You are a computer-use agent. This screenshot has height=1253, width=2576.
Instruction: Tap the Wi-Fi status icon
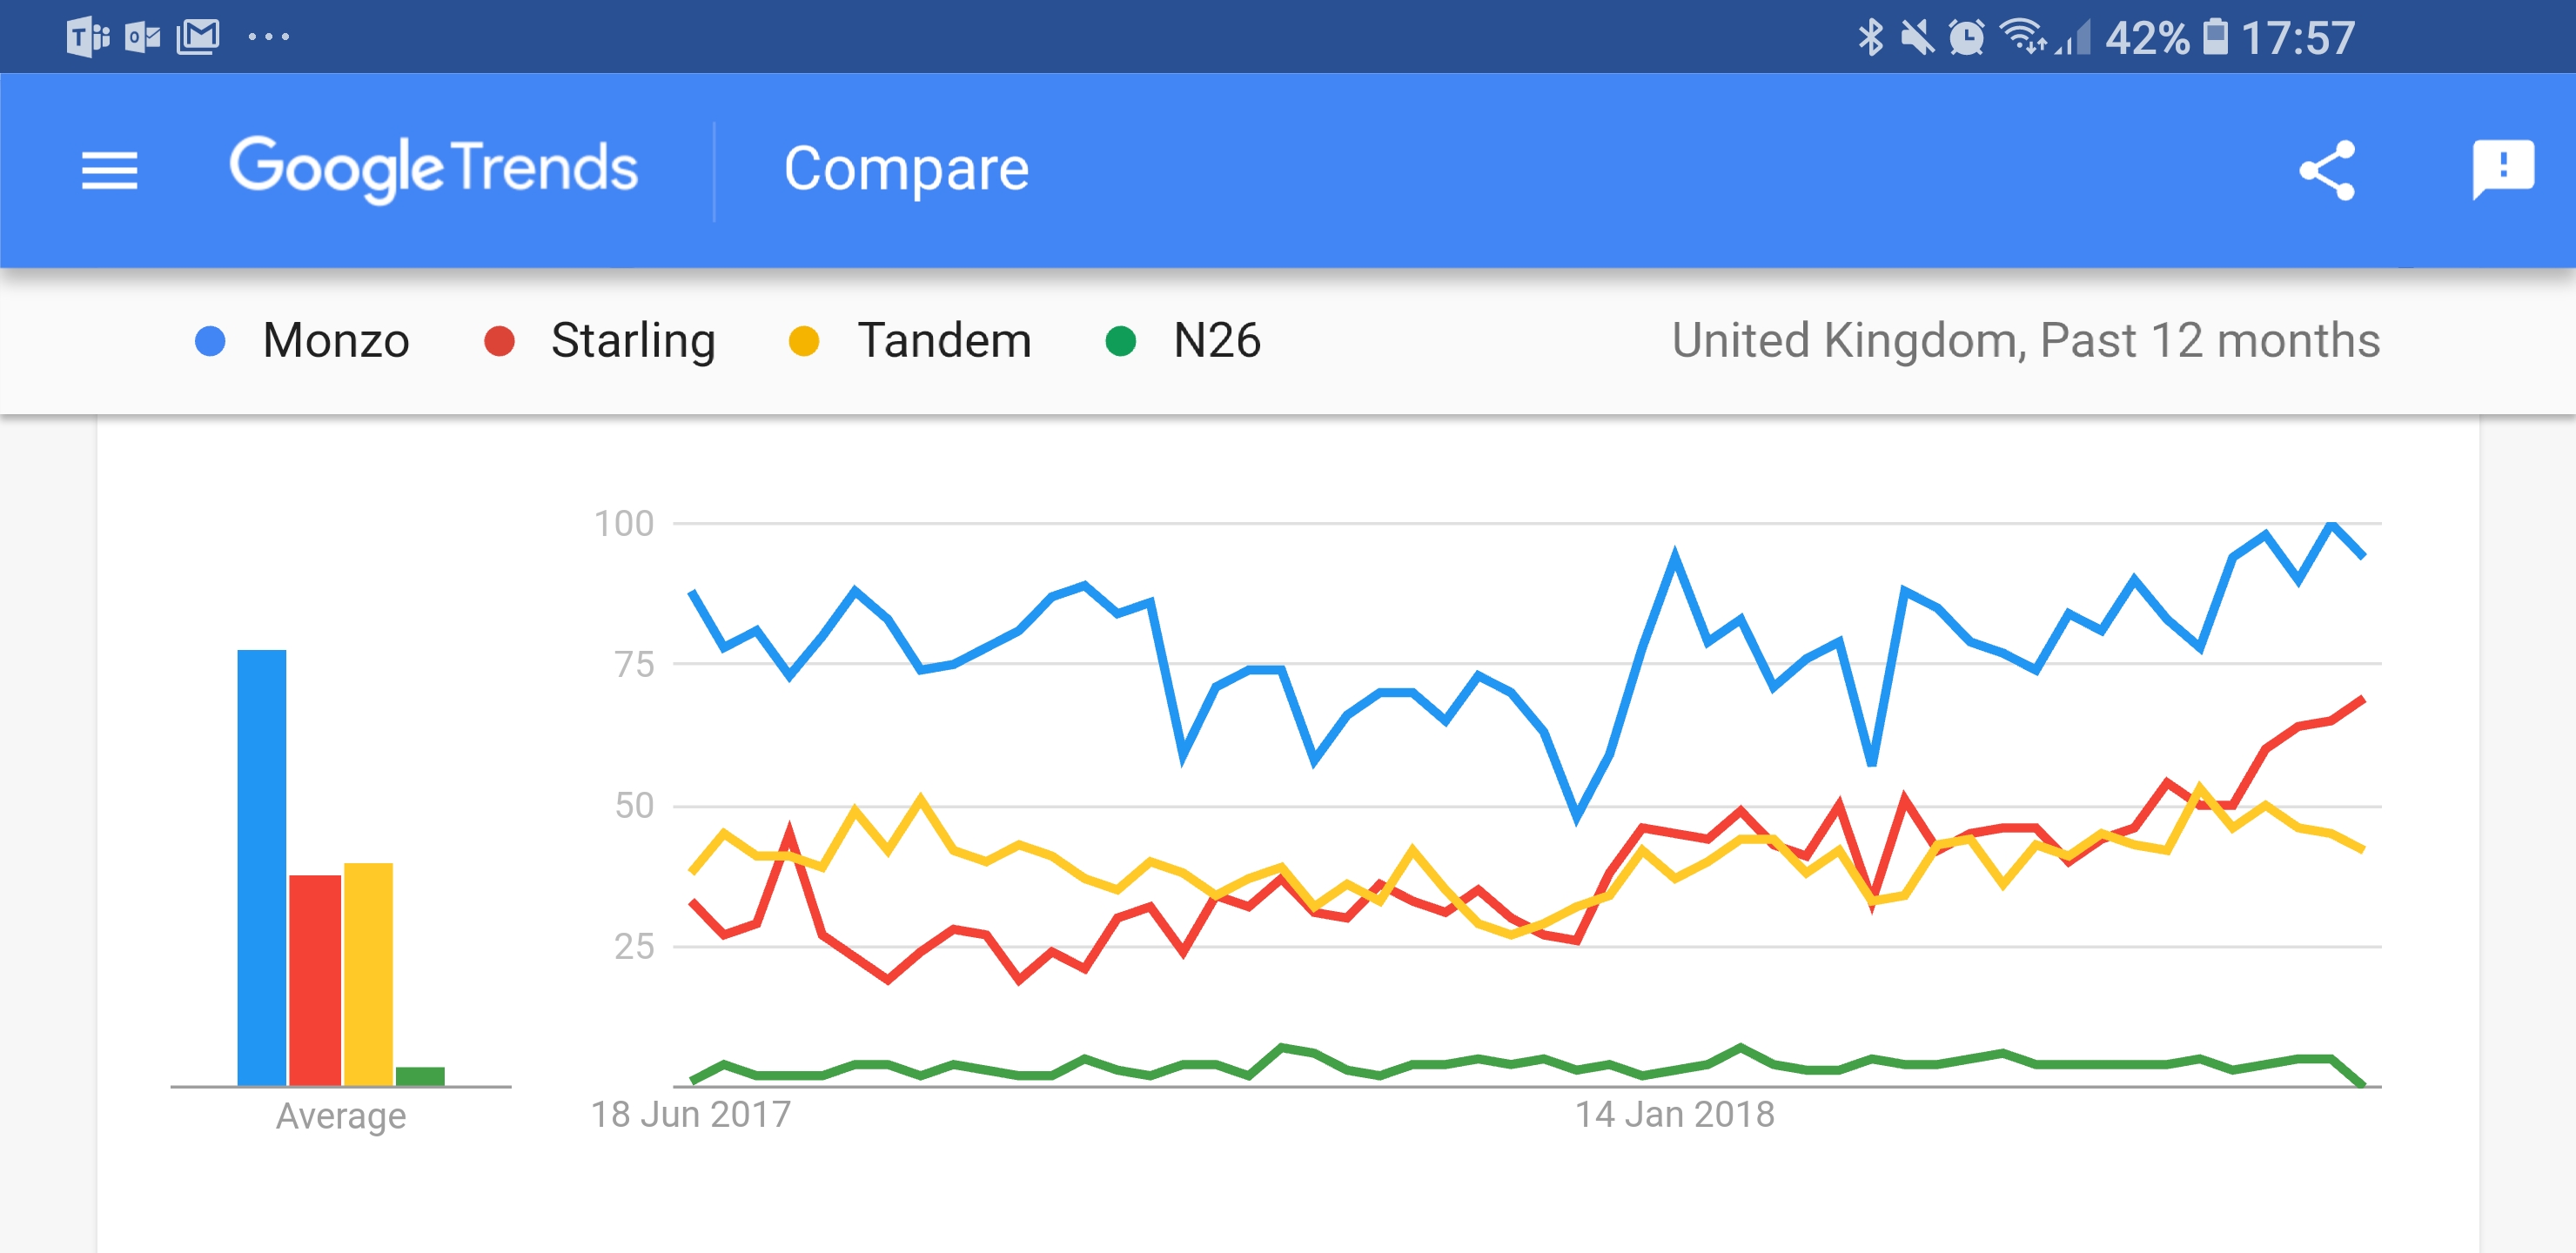tap(2022, 38)
